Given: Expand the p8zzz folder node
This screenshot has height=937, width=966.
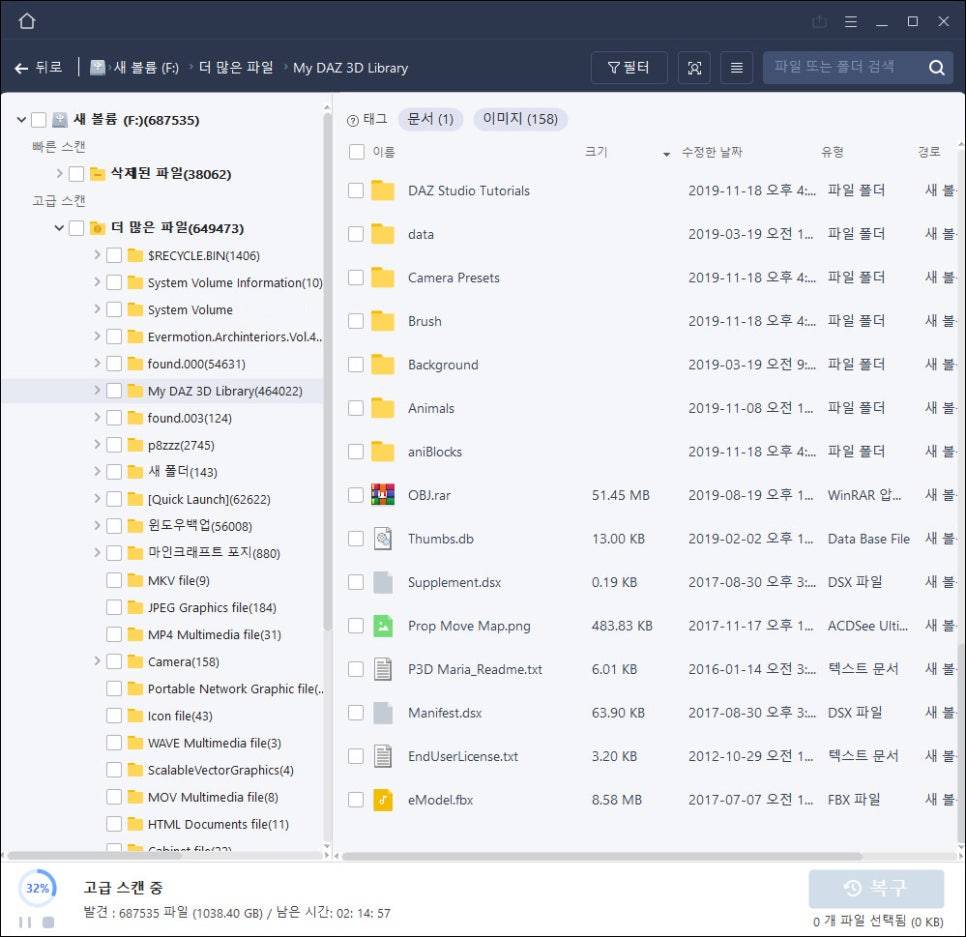Looking at the screenshot, I should click(97, 445).
